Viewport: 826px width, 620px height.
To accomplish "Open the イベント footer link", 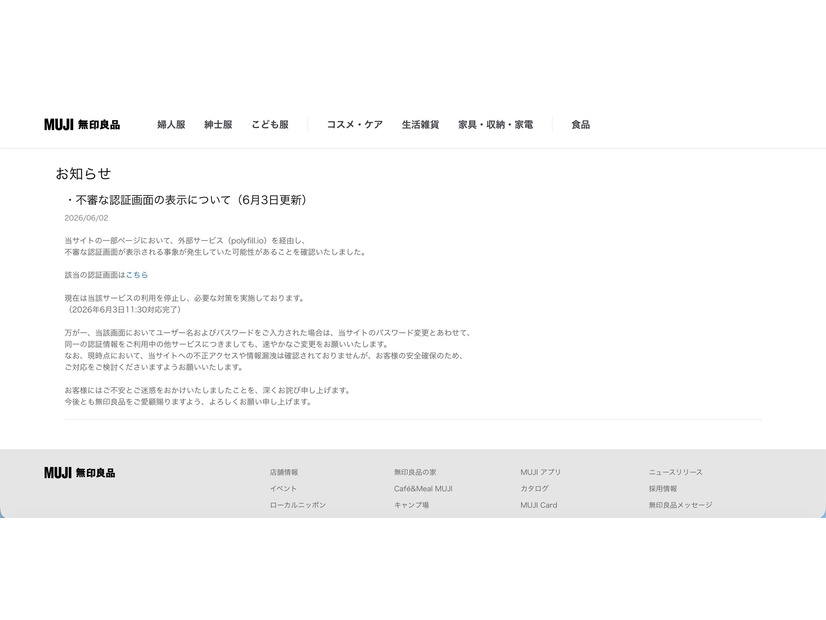I will [x=283, y=489].
